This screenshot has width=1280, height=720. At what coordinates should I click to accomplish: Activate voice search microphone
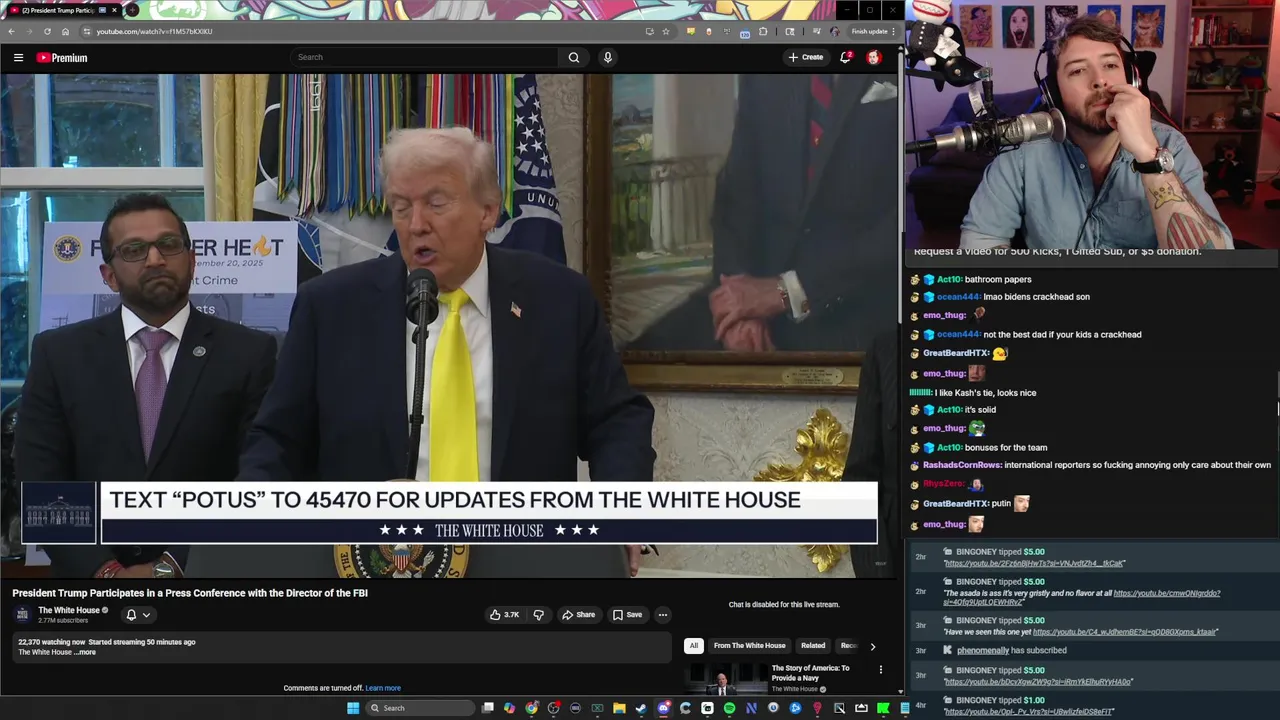click(607, 57)
